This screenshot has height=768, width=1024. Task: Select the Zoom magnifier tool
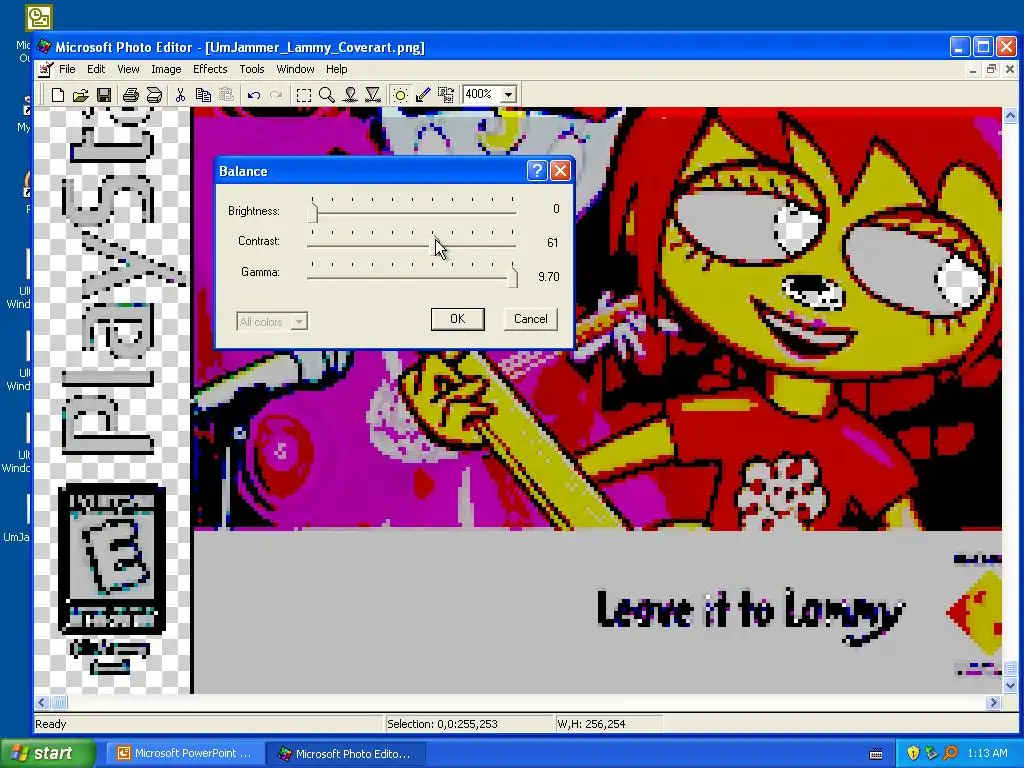click(x=327, y=95)
